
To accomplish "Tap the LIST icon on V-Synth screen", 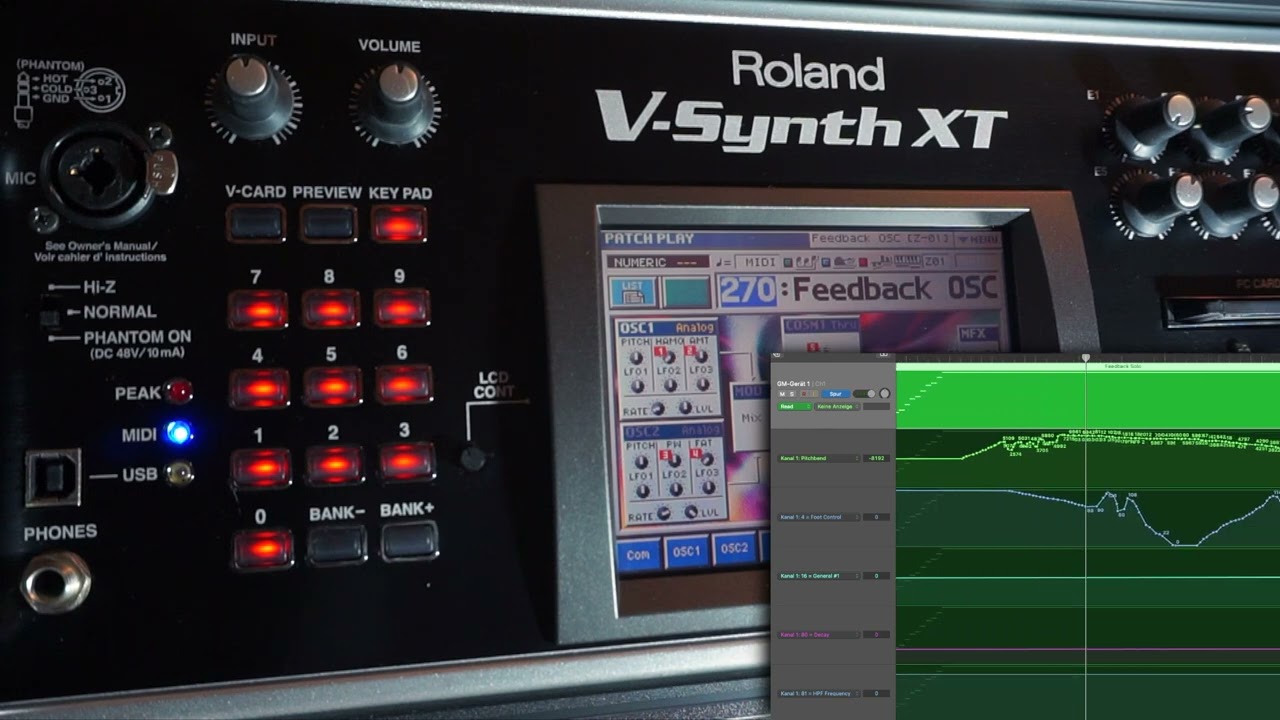I will [633, 292].
